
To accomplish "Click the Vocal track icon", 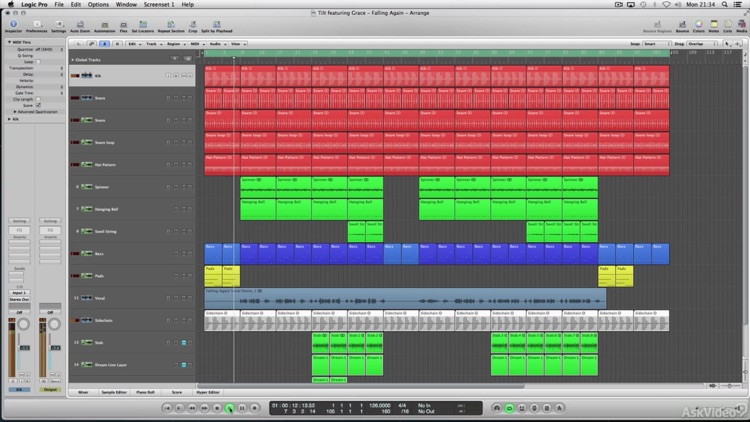I will pos(87,298).
